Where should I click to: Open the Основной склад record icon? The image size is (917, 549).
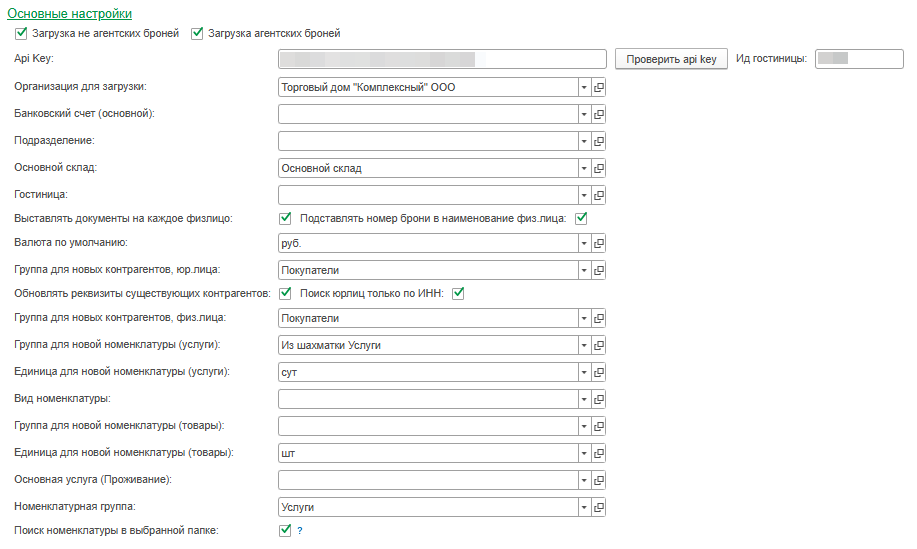[x=599, y=168]
